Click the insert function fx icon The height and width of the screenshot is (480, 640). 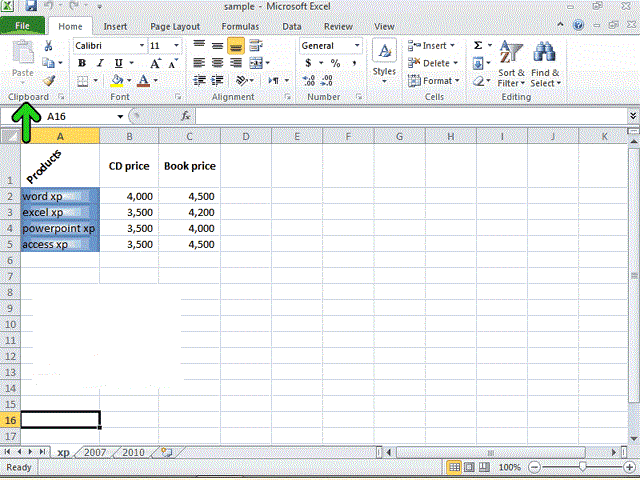pos(186,116)
